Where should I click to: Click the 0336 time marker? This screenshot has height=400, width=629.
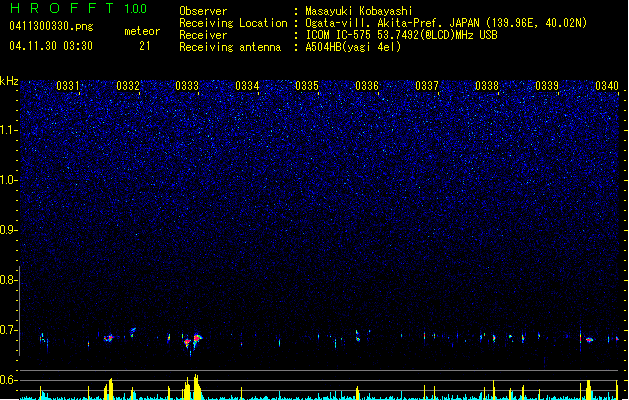tap(367, 86)
